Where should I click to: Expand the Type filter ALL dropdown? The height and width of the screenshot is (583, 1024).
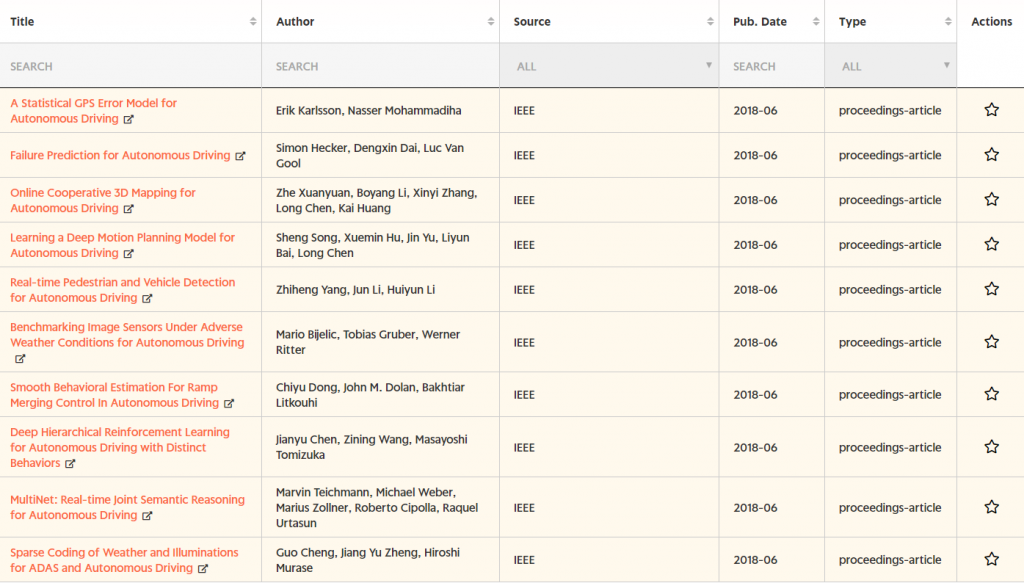[890, 66]
